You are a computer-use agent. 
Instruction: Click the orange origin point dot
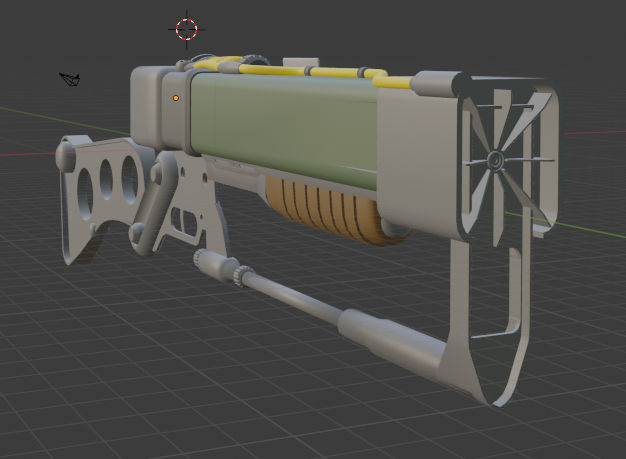click(176, 98)
